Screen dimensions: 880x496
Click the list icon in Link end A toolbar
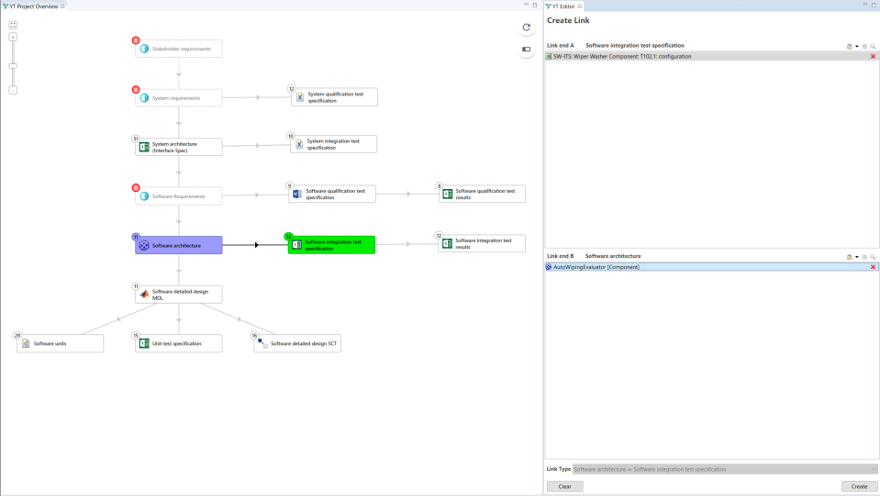(x=865, y=47)
